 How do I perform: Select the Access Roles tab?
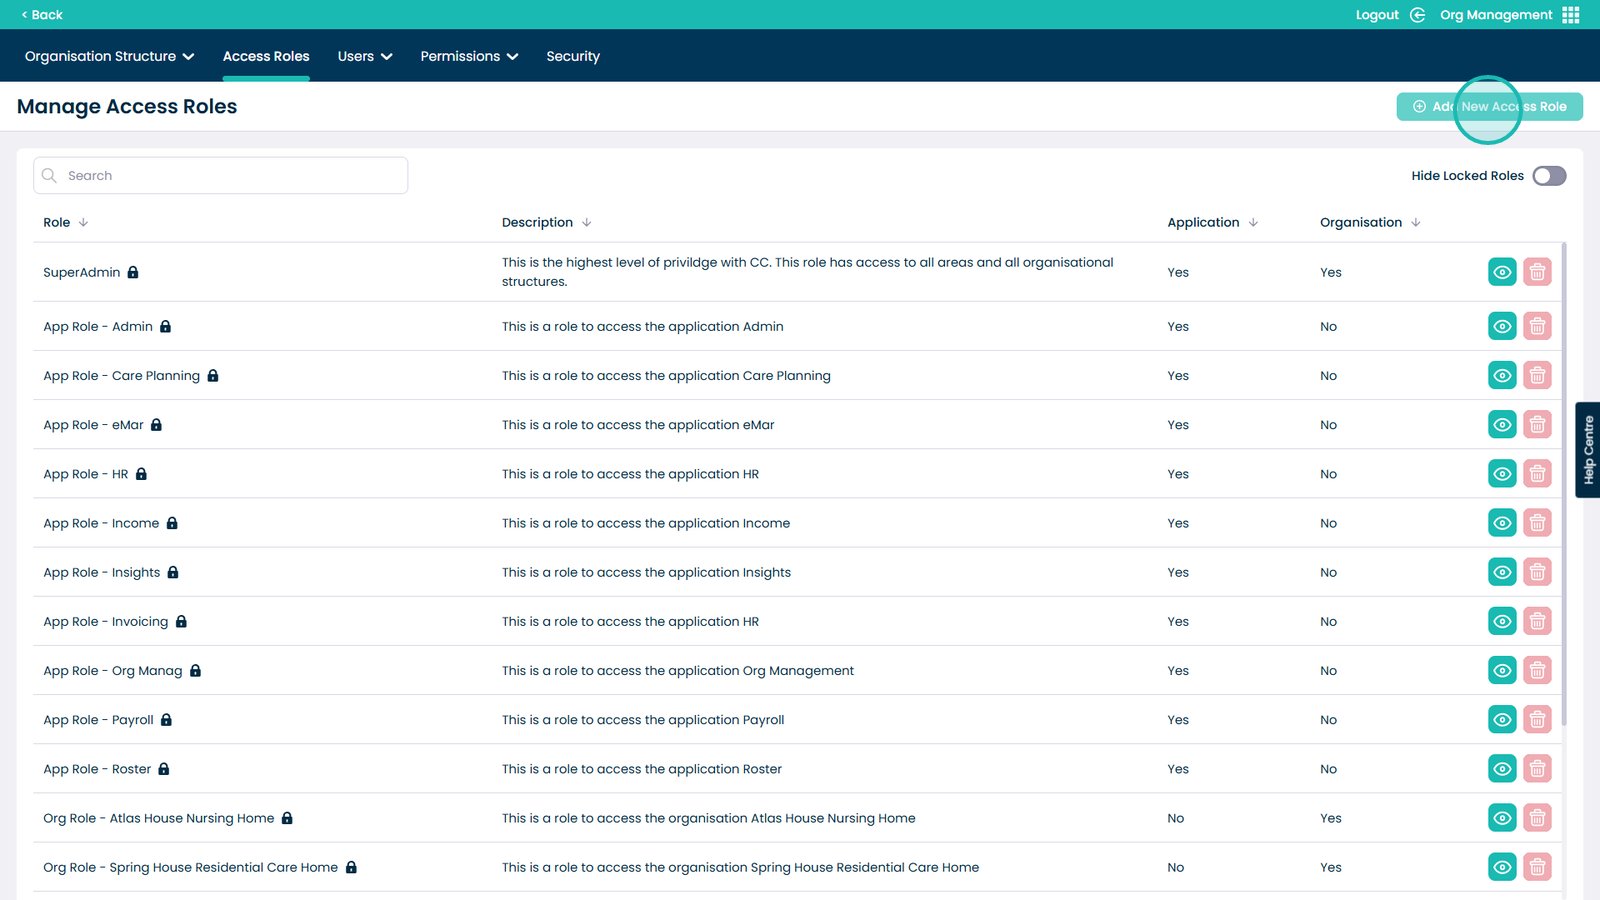point(266,57)
